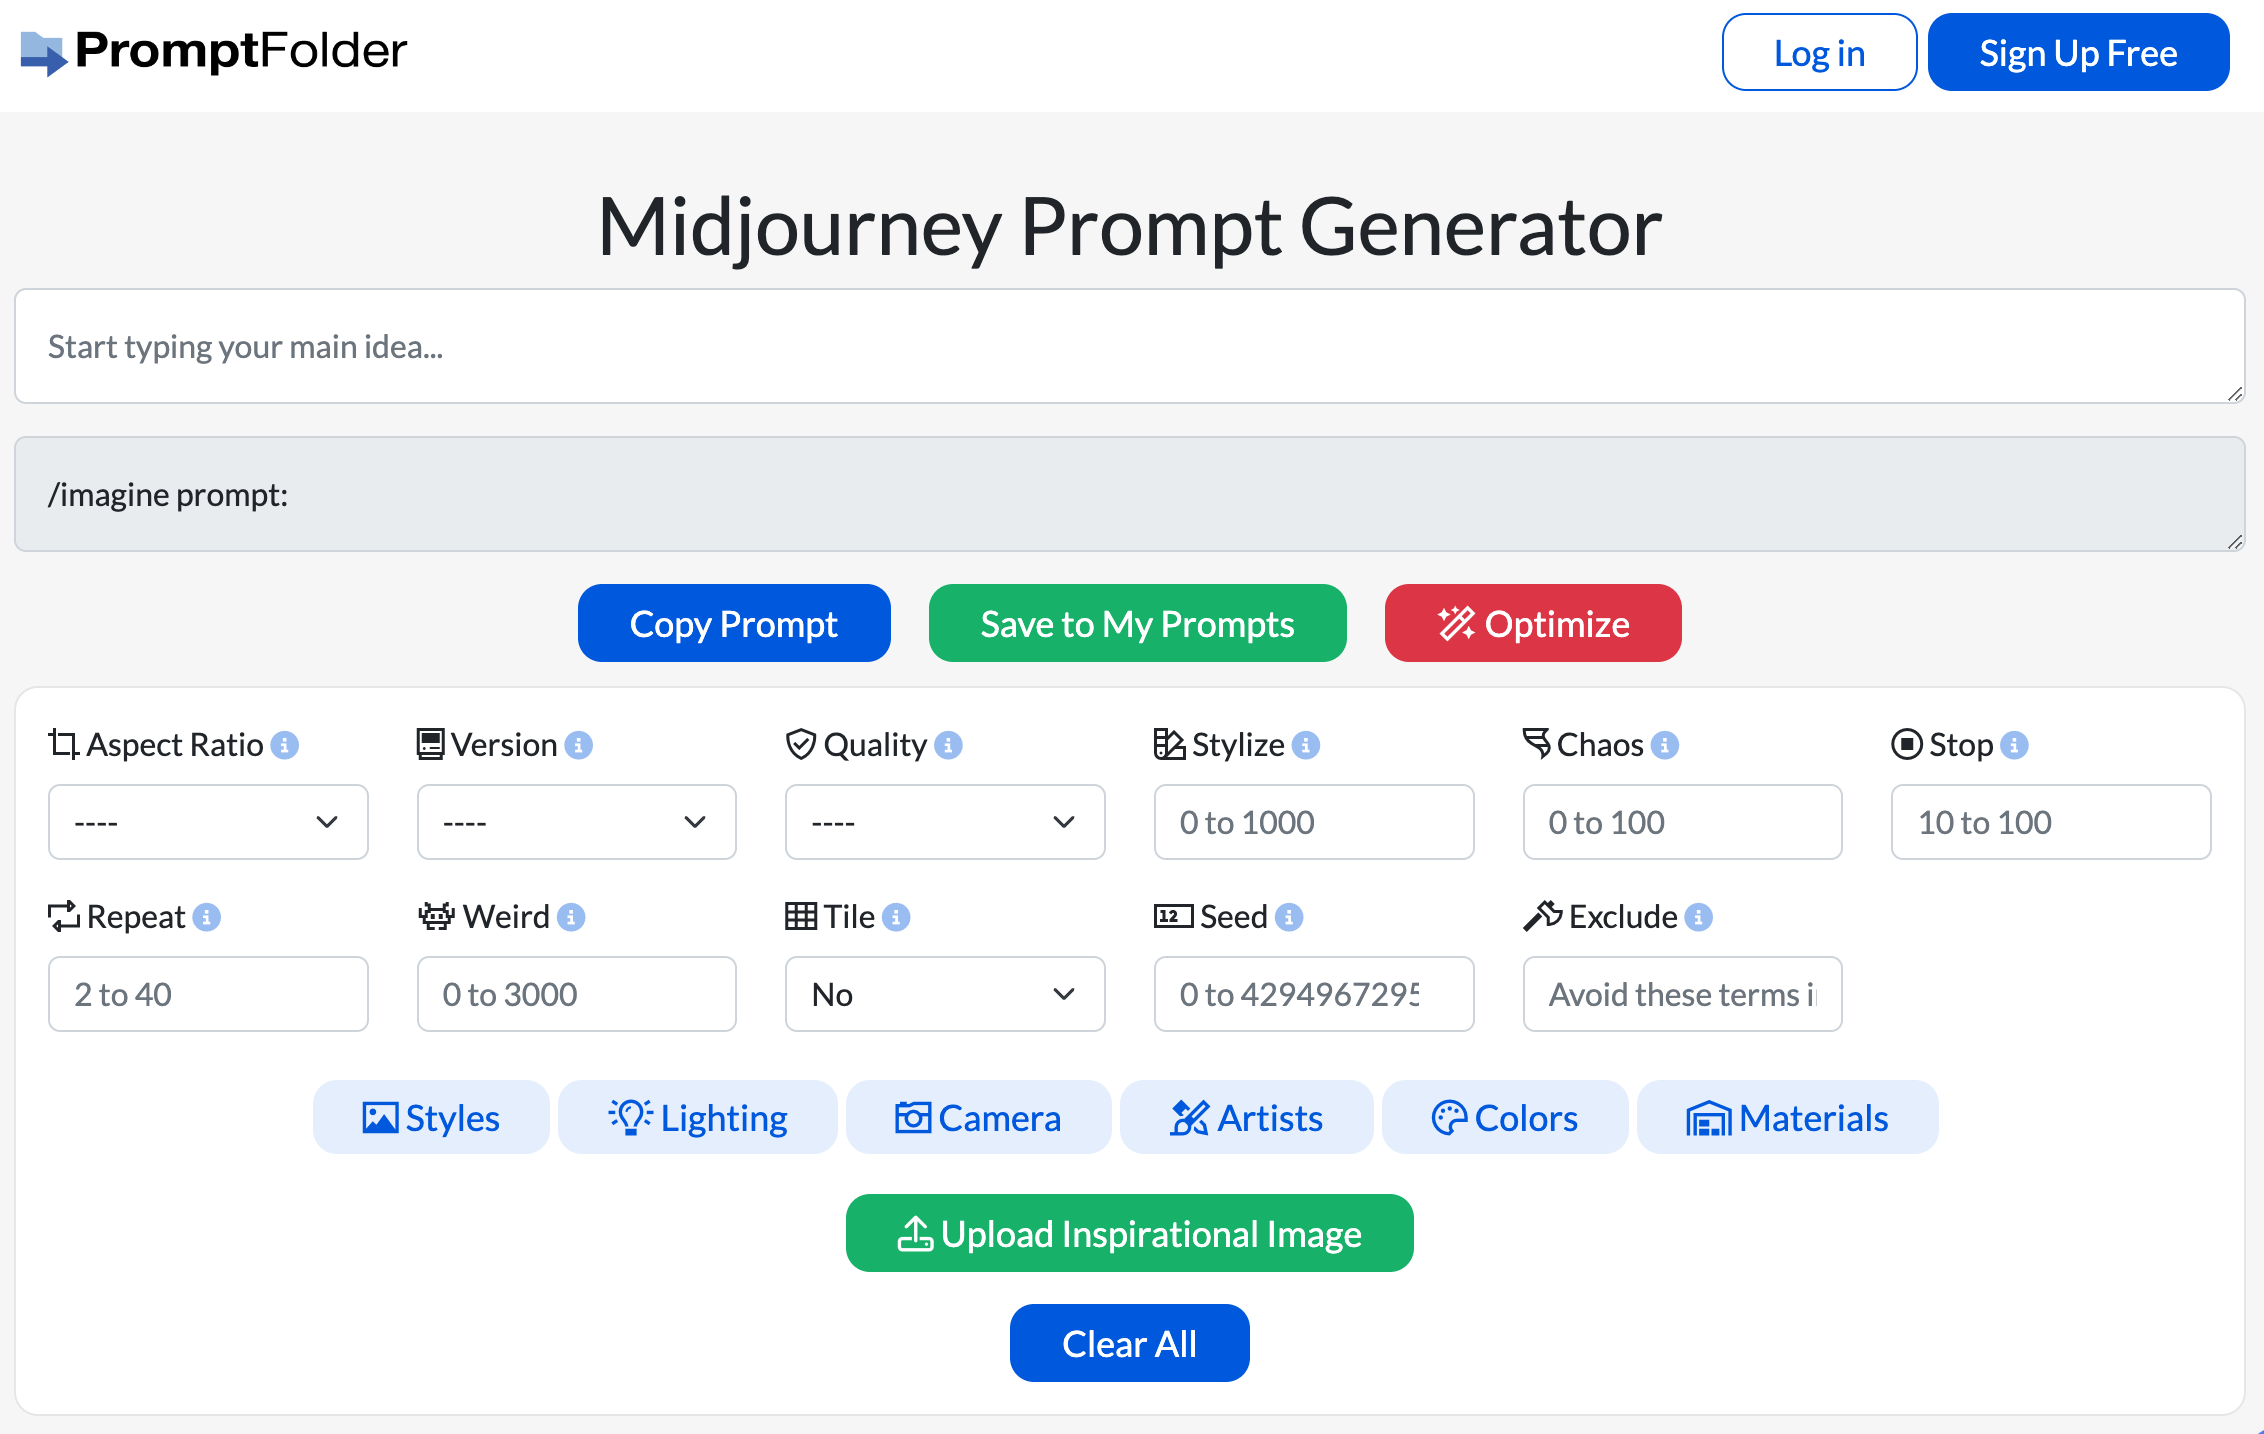
Task: Expand the Aspect Ratio dropdown
Action: [206, 820]
